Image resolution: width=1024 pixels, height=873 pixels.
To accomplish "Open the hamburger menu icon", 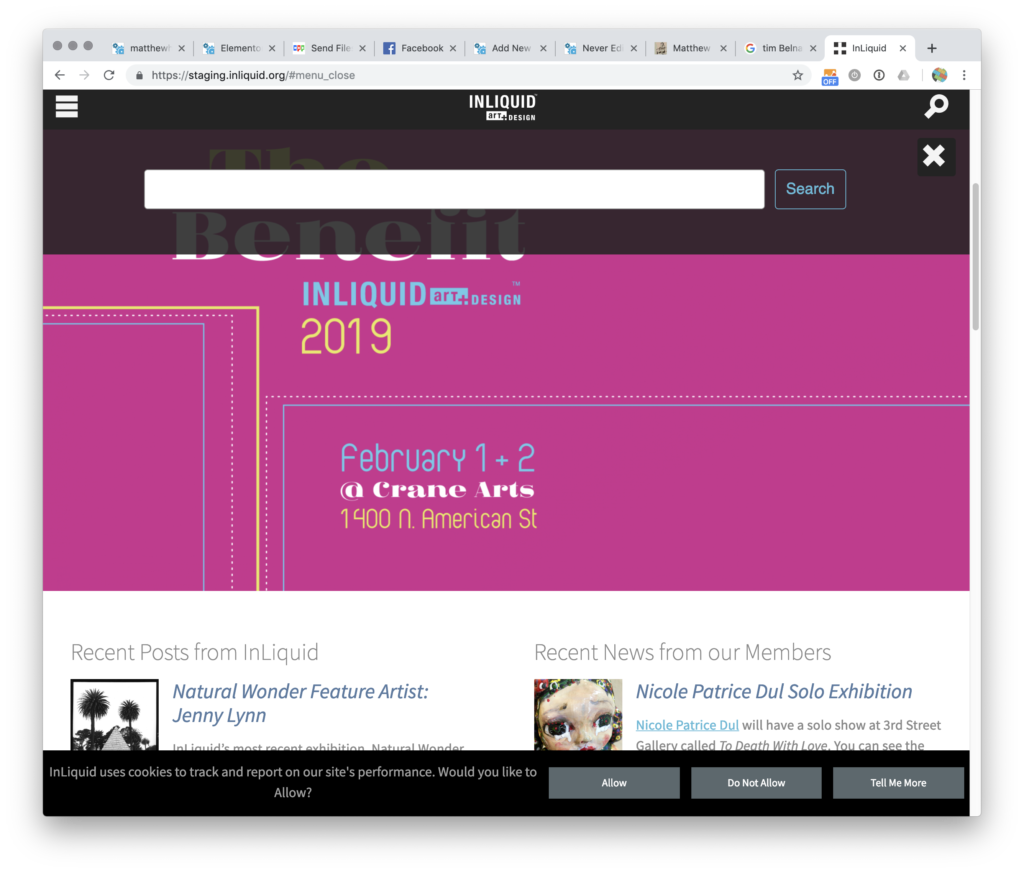I will (x=67, y=106).
